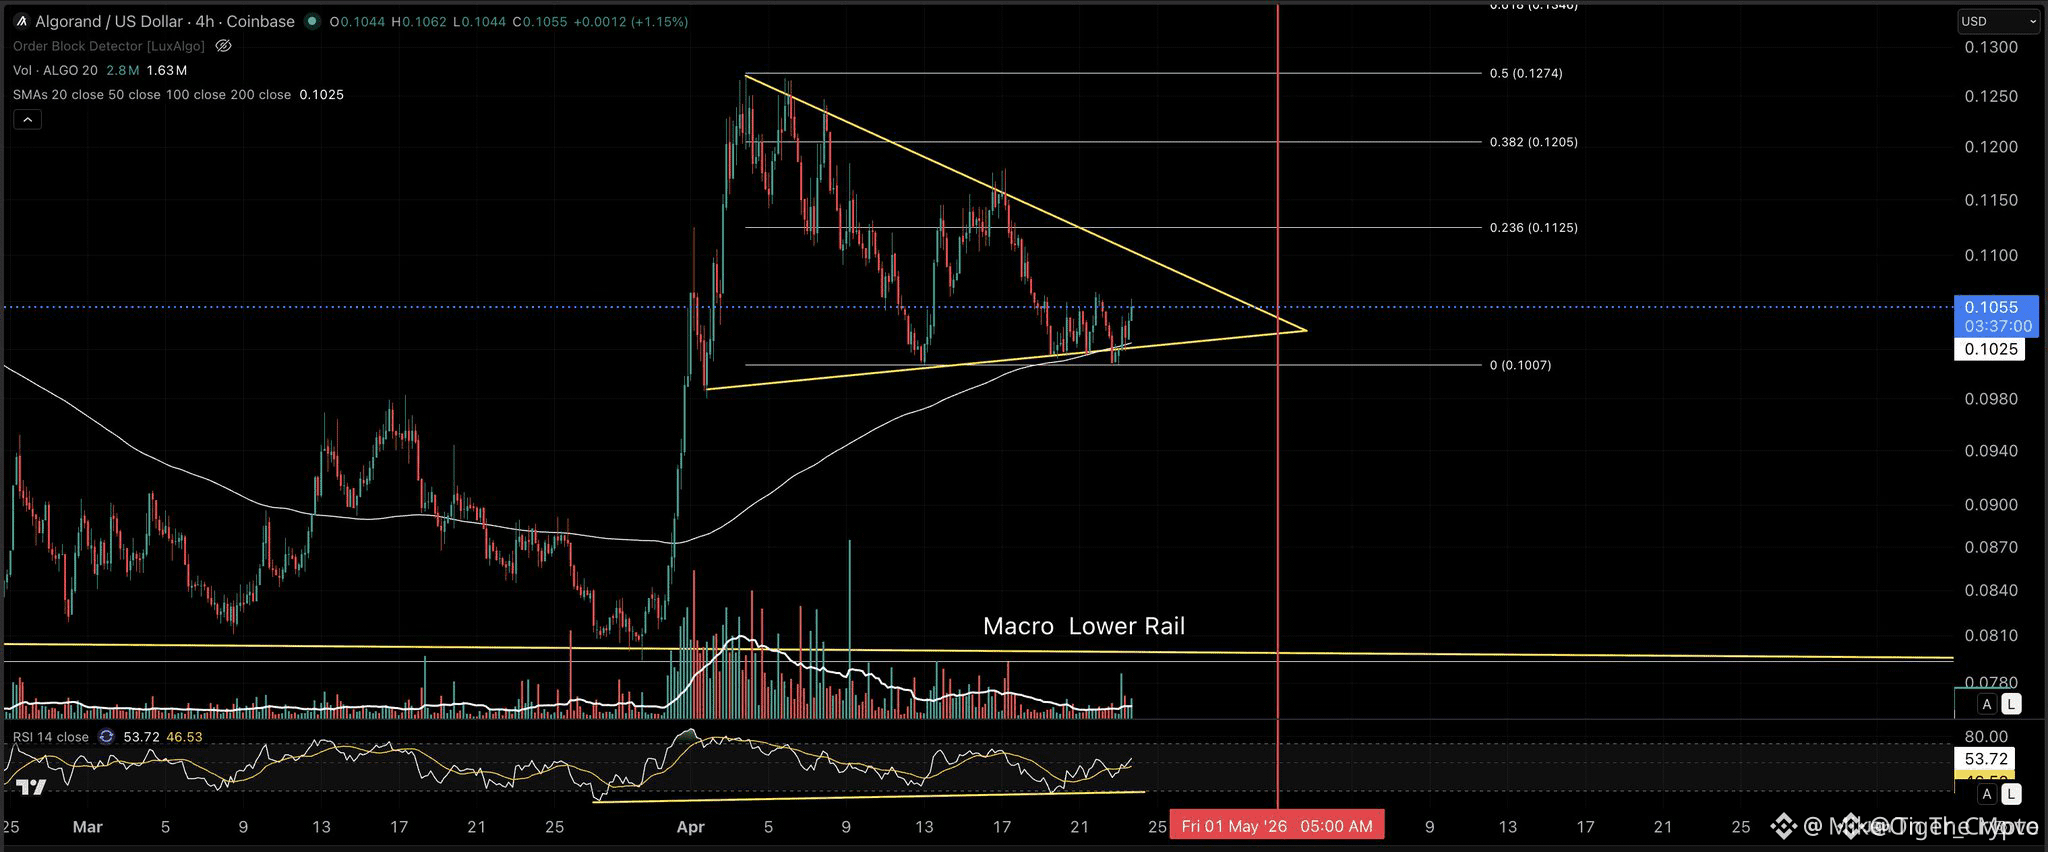Toggle auto scale A on the RSI pane
2048x852 pixels.
pos(1986,794)
